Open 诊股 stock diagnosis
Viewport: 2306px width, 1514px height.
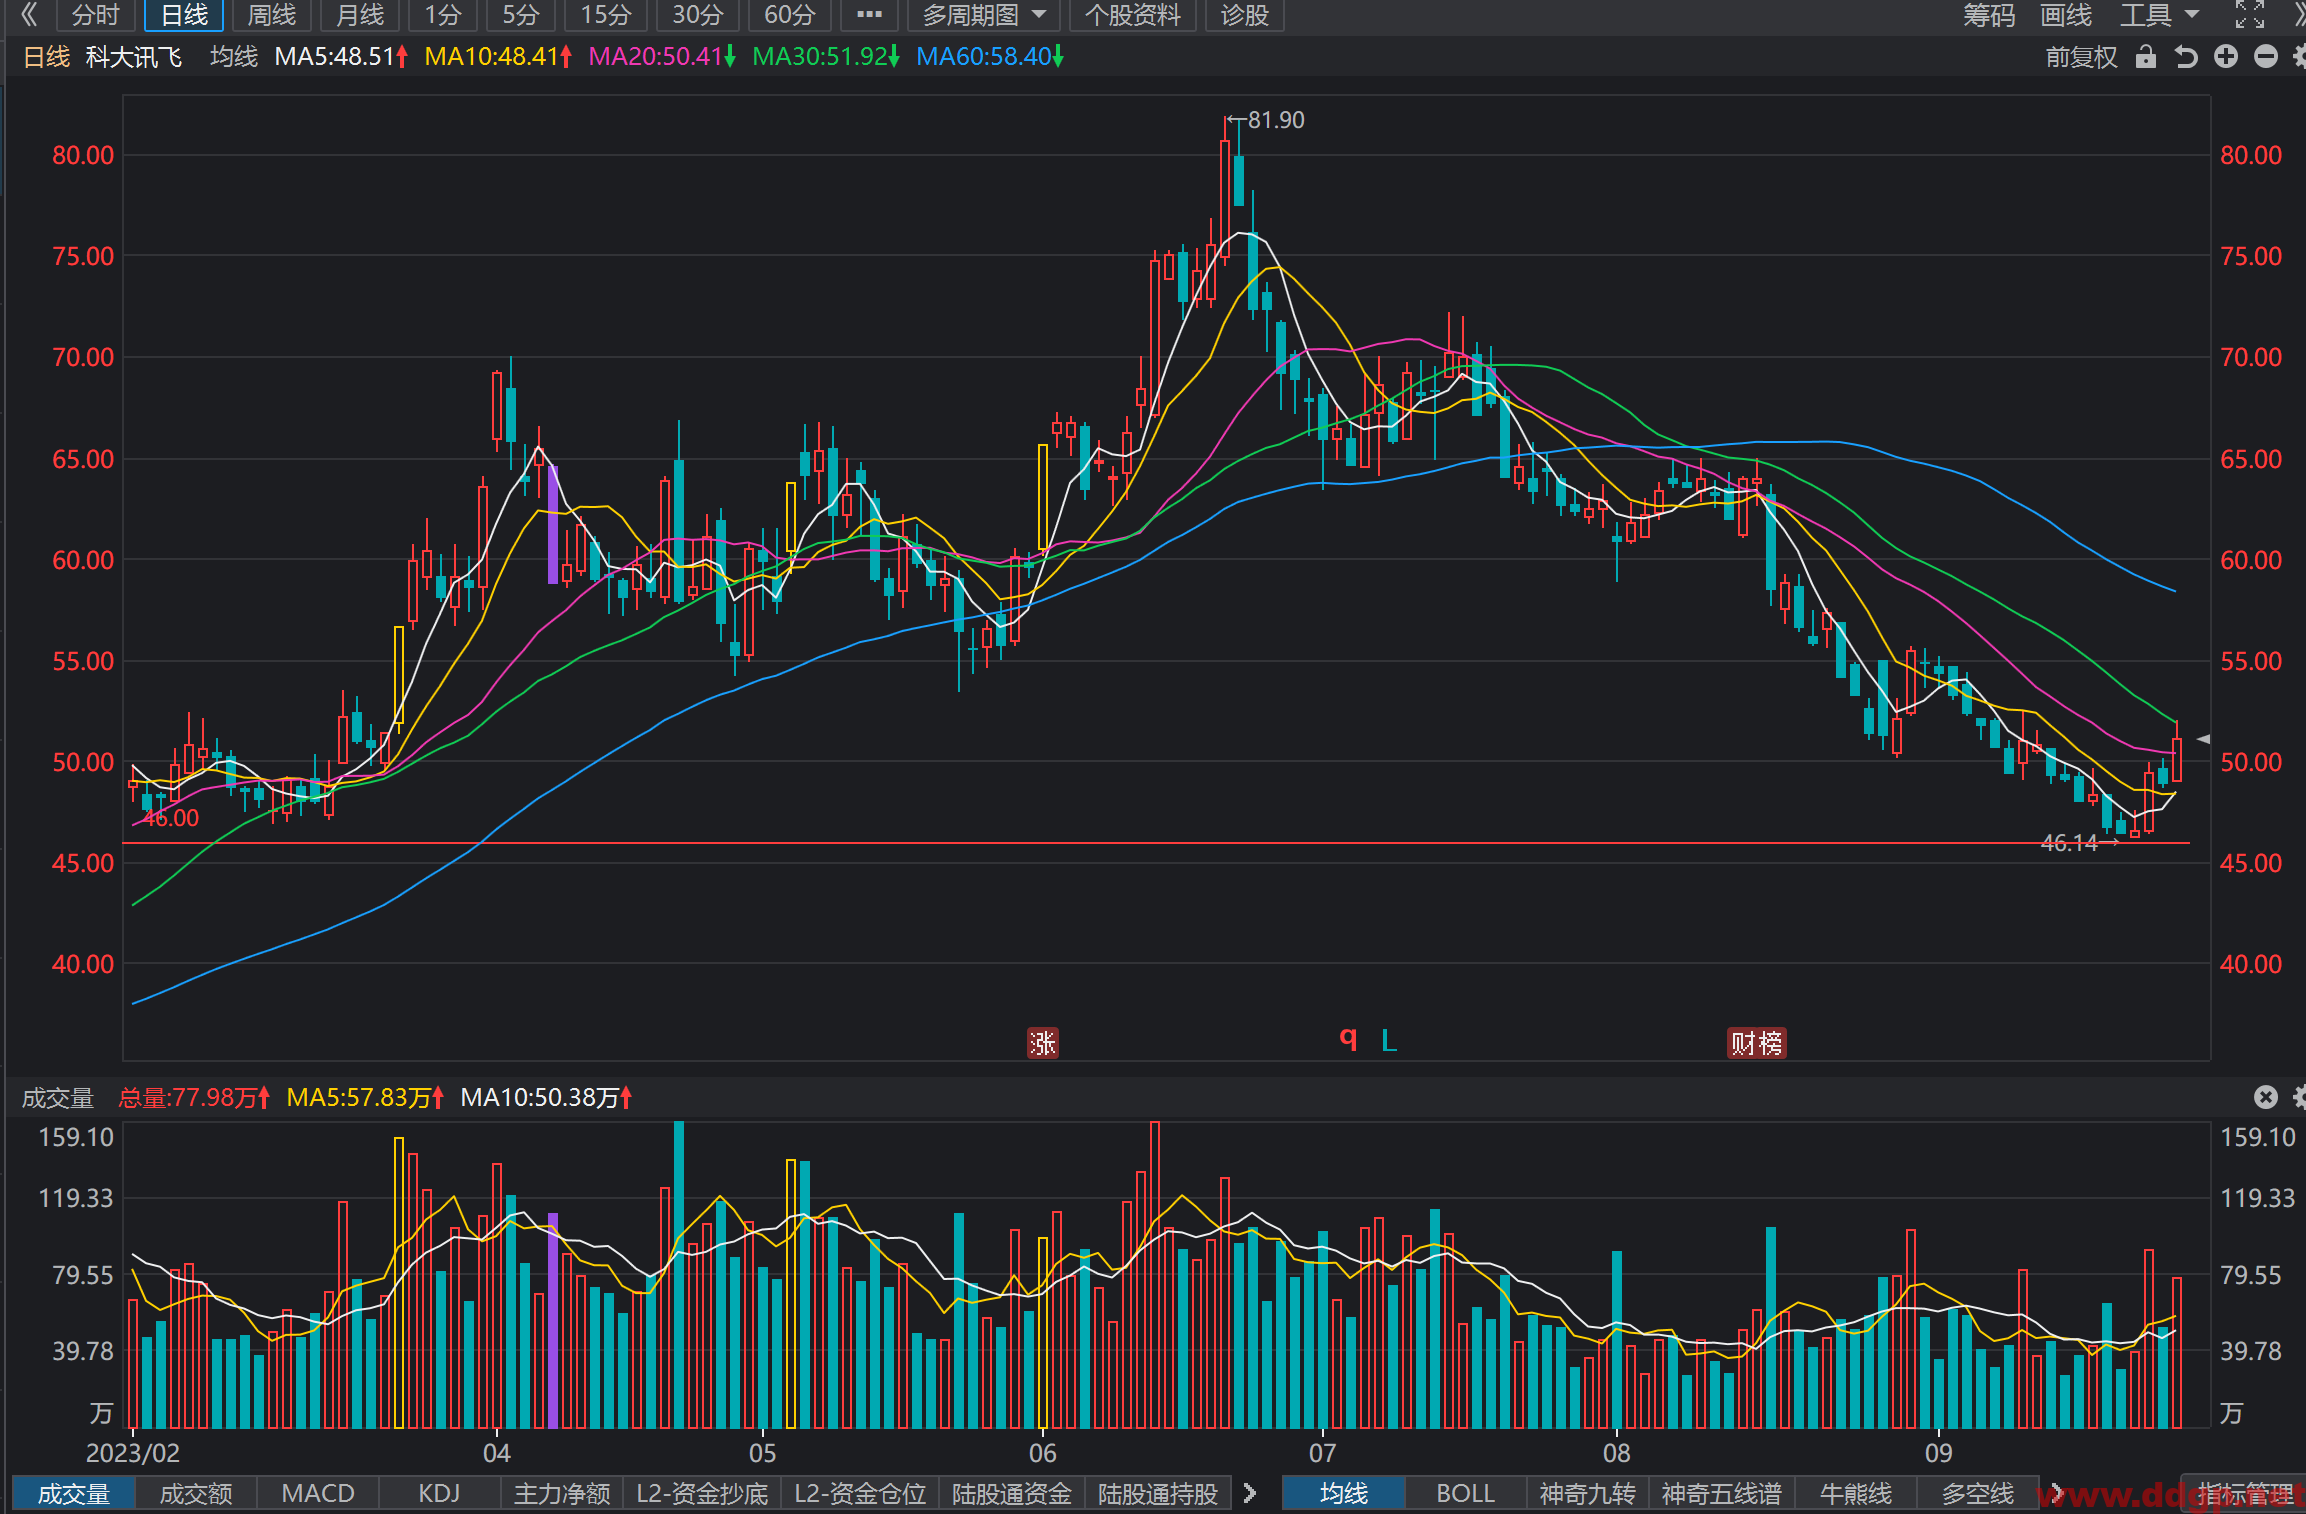tap(1245, 15)
